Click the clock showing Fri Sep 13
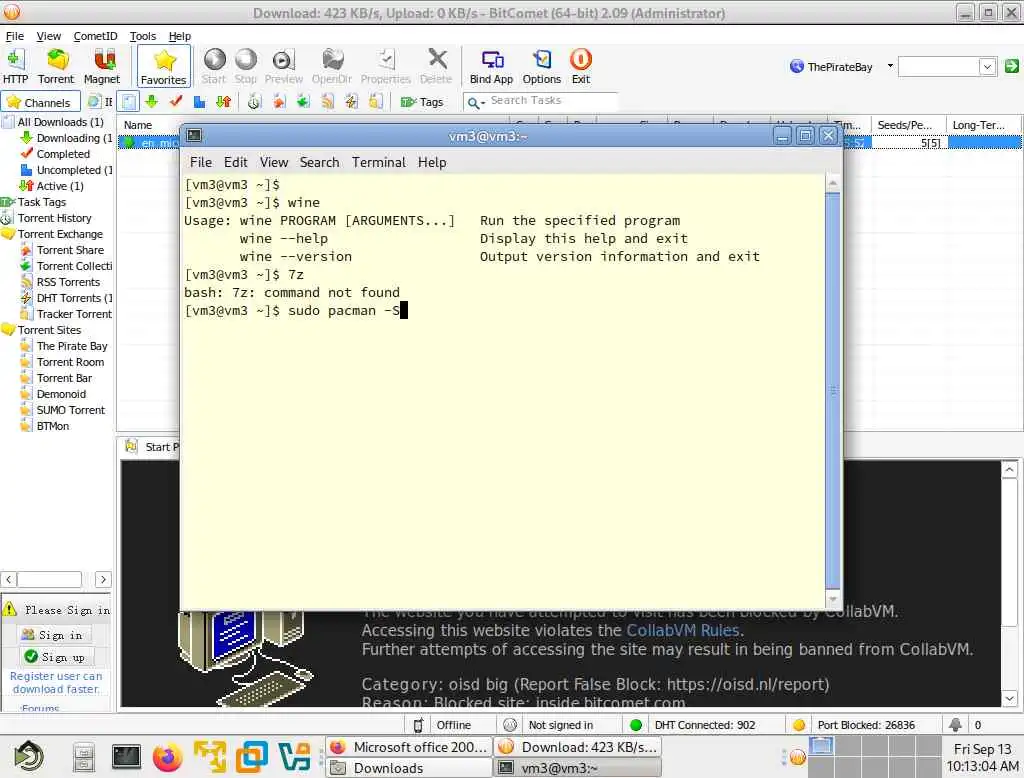Screen dimensions: 1024x778 pyautogui.click(x=982, y=757)
